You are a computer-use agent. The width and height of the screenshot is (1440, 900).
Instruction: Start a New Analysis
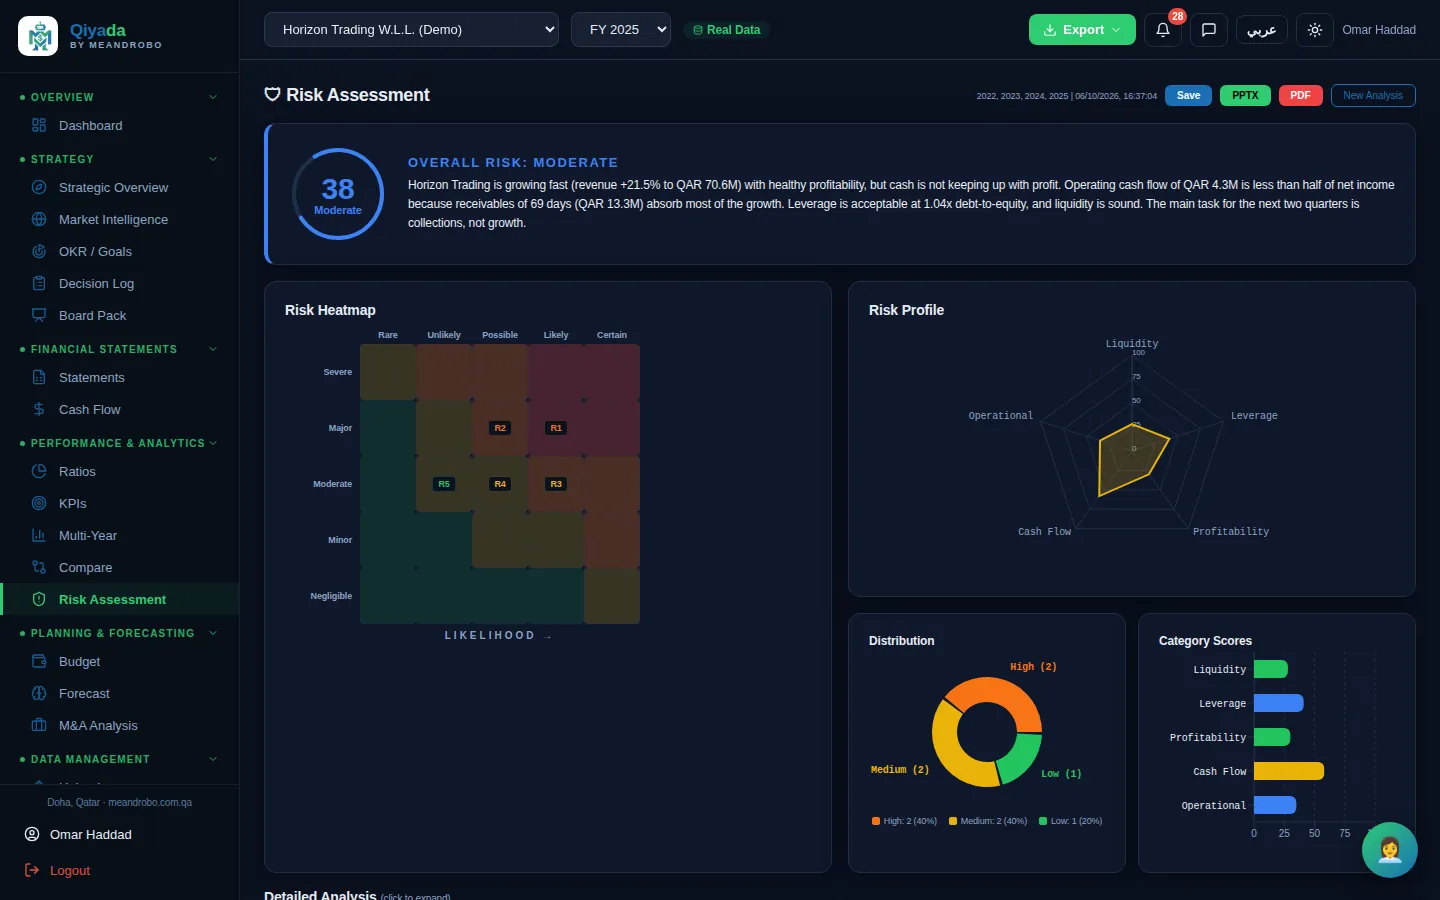1373,96
